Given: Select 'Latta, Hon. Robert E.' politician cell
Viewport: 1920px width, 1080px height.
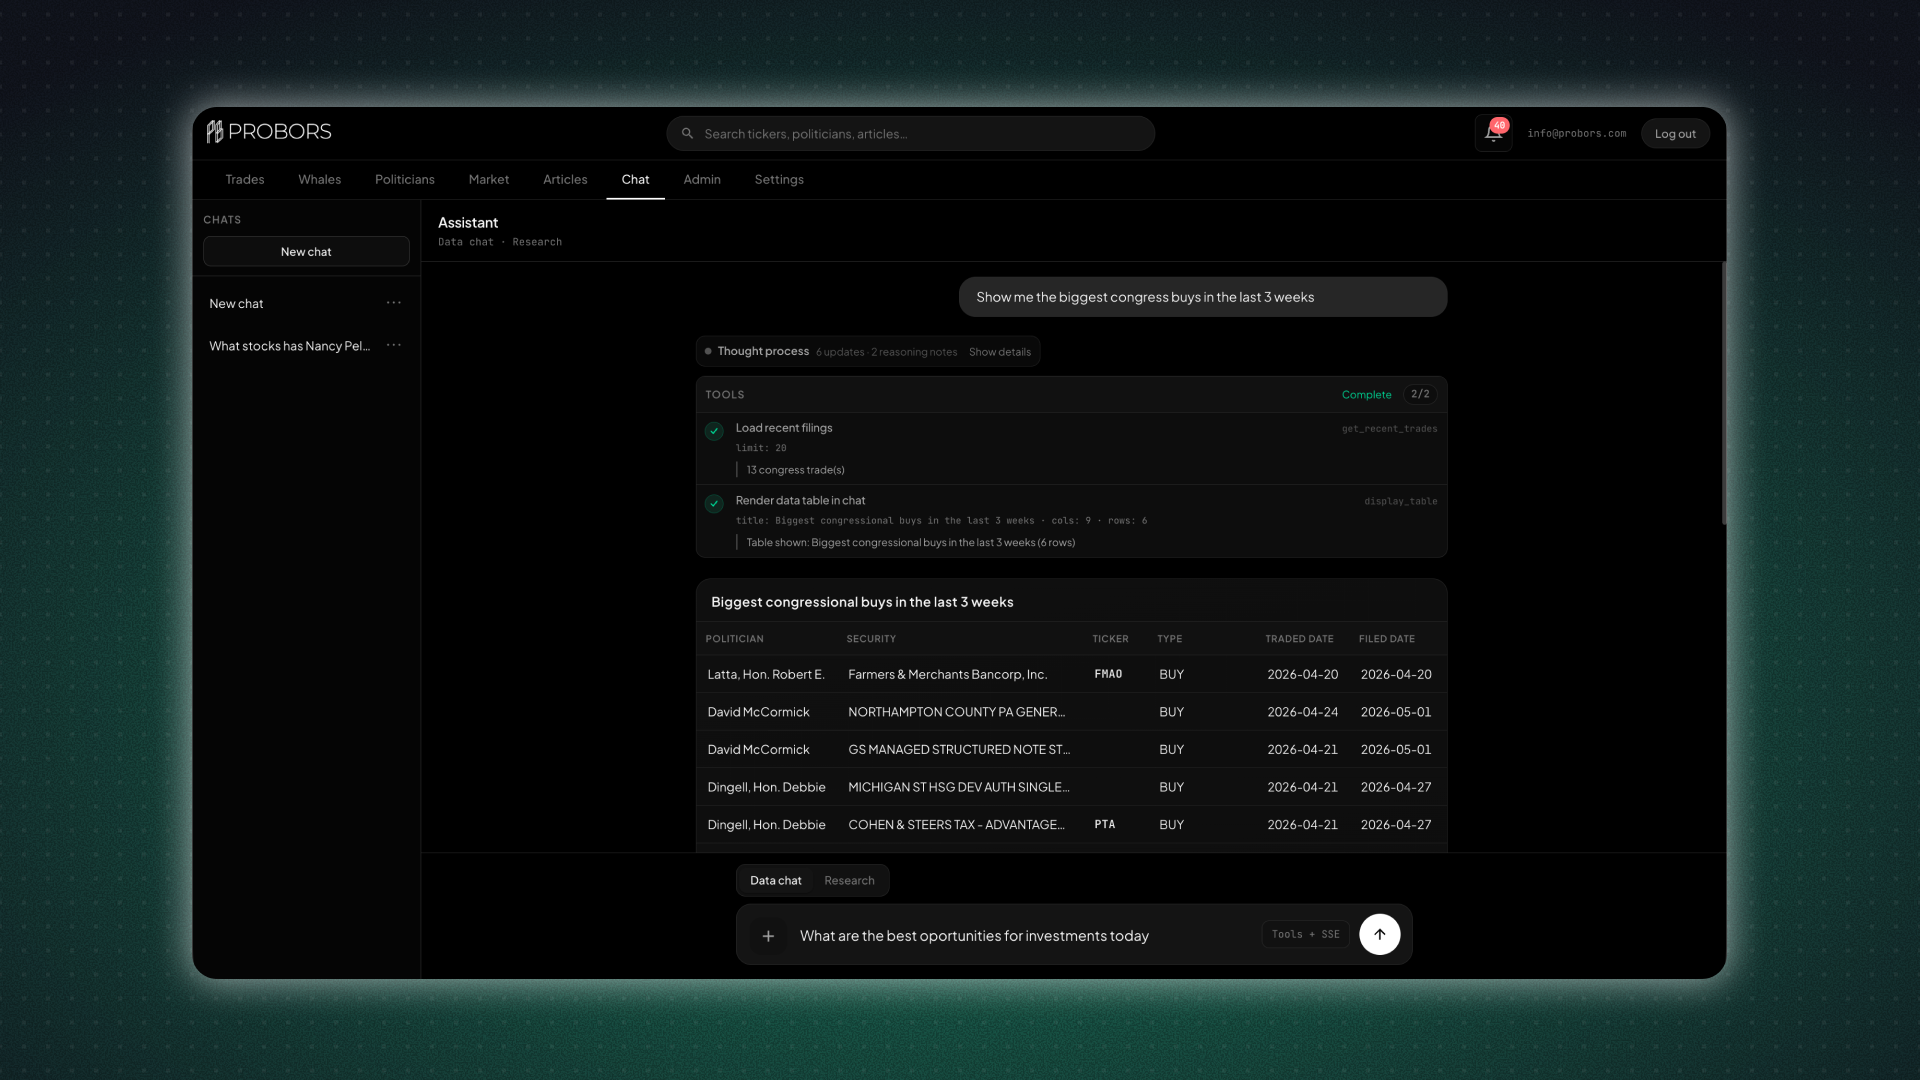Looking at the screenshot, I should pyautogui.click(x=766, y=675).
